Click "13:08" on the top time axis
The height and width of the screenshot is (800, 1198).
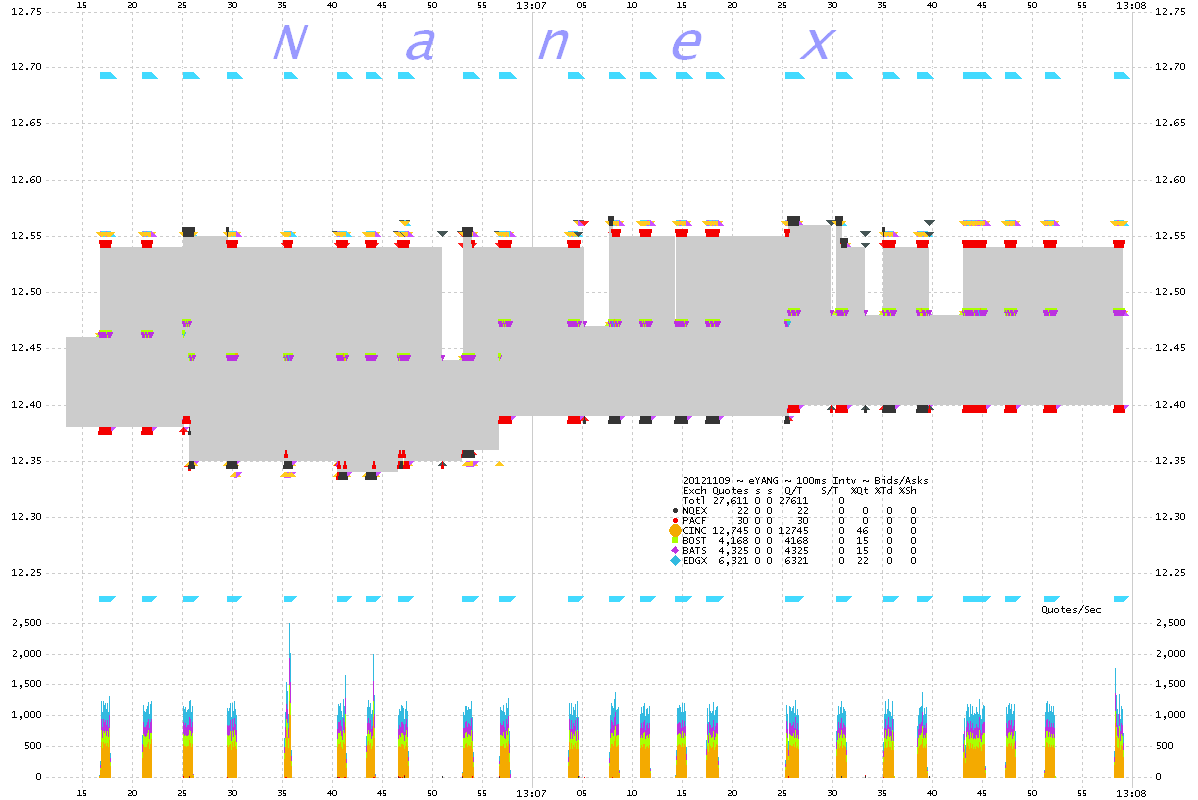click(x=1131, y=5)
